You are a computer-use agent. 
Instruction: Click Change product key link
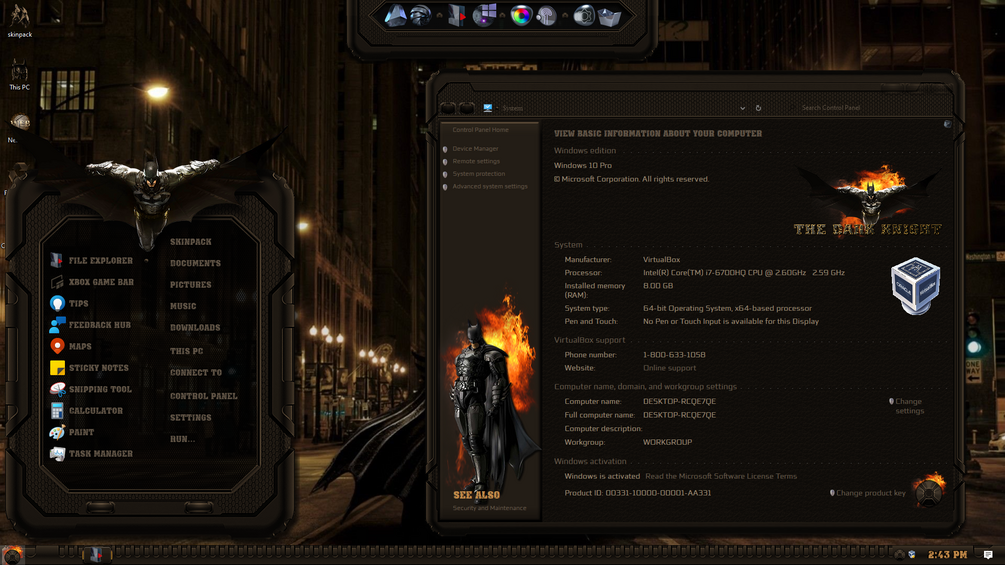[870, 493]
